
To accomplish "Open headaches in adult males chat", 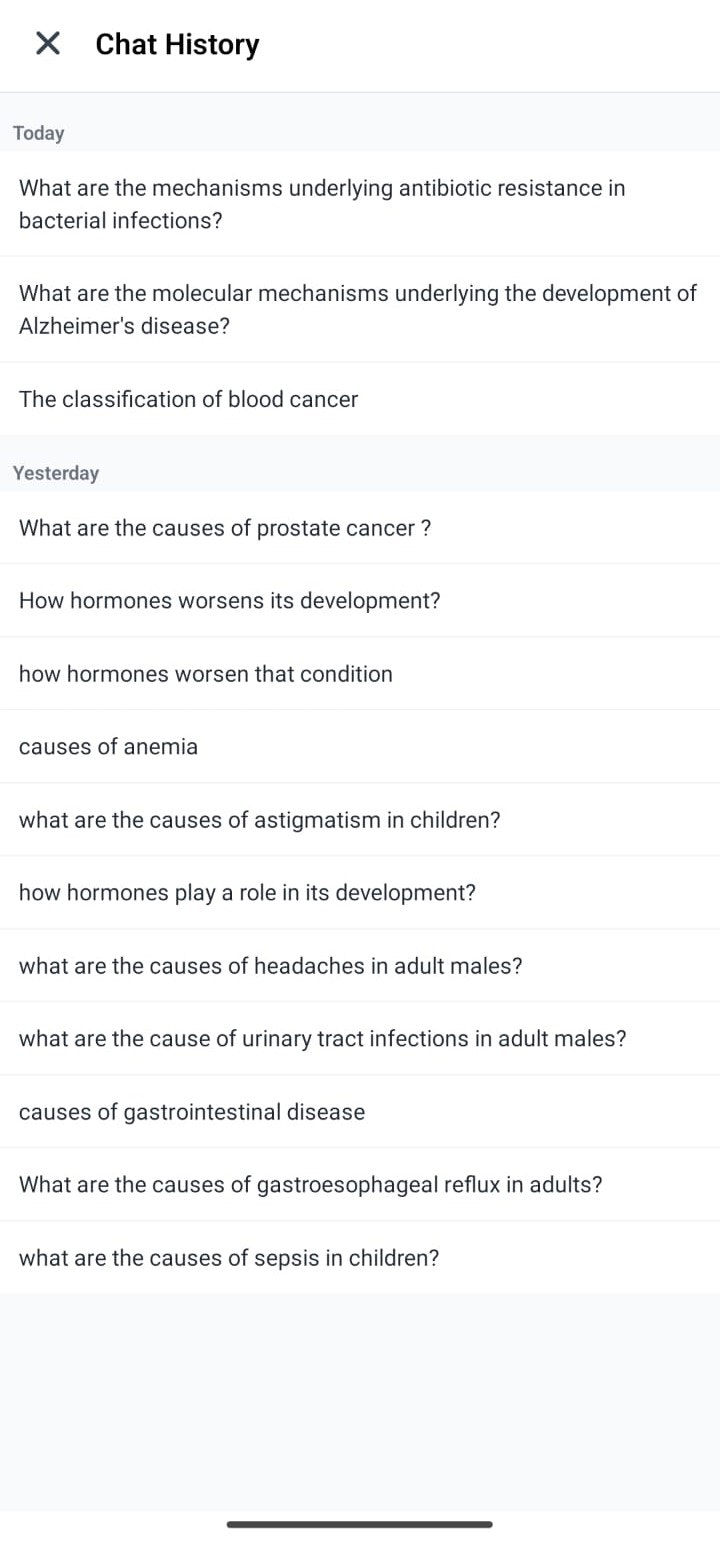I will [x=271, y=966].
